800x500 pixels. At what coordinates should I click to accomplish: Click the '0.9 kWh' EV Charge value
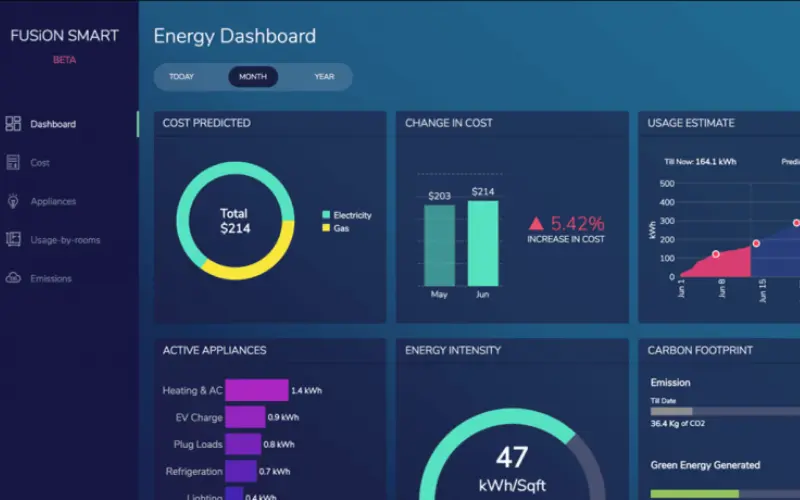(x=283, y=417)
